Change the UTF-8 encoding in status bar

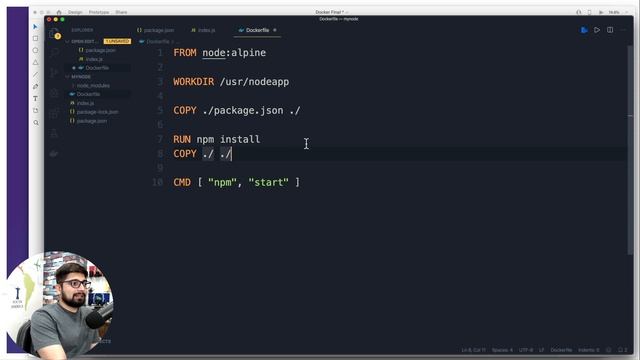click(526, 350)
